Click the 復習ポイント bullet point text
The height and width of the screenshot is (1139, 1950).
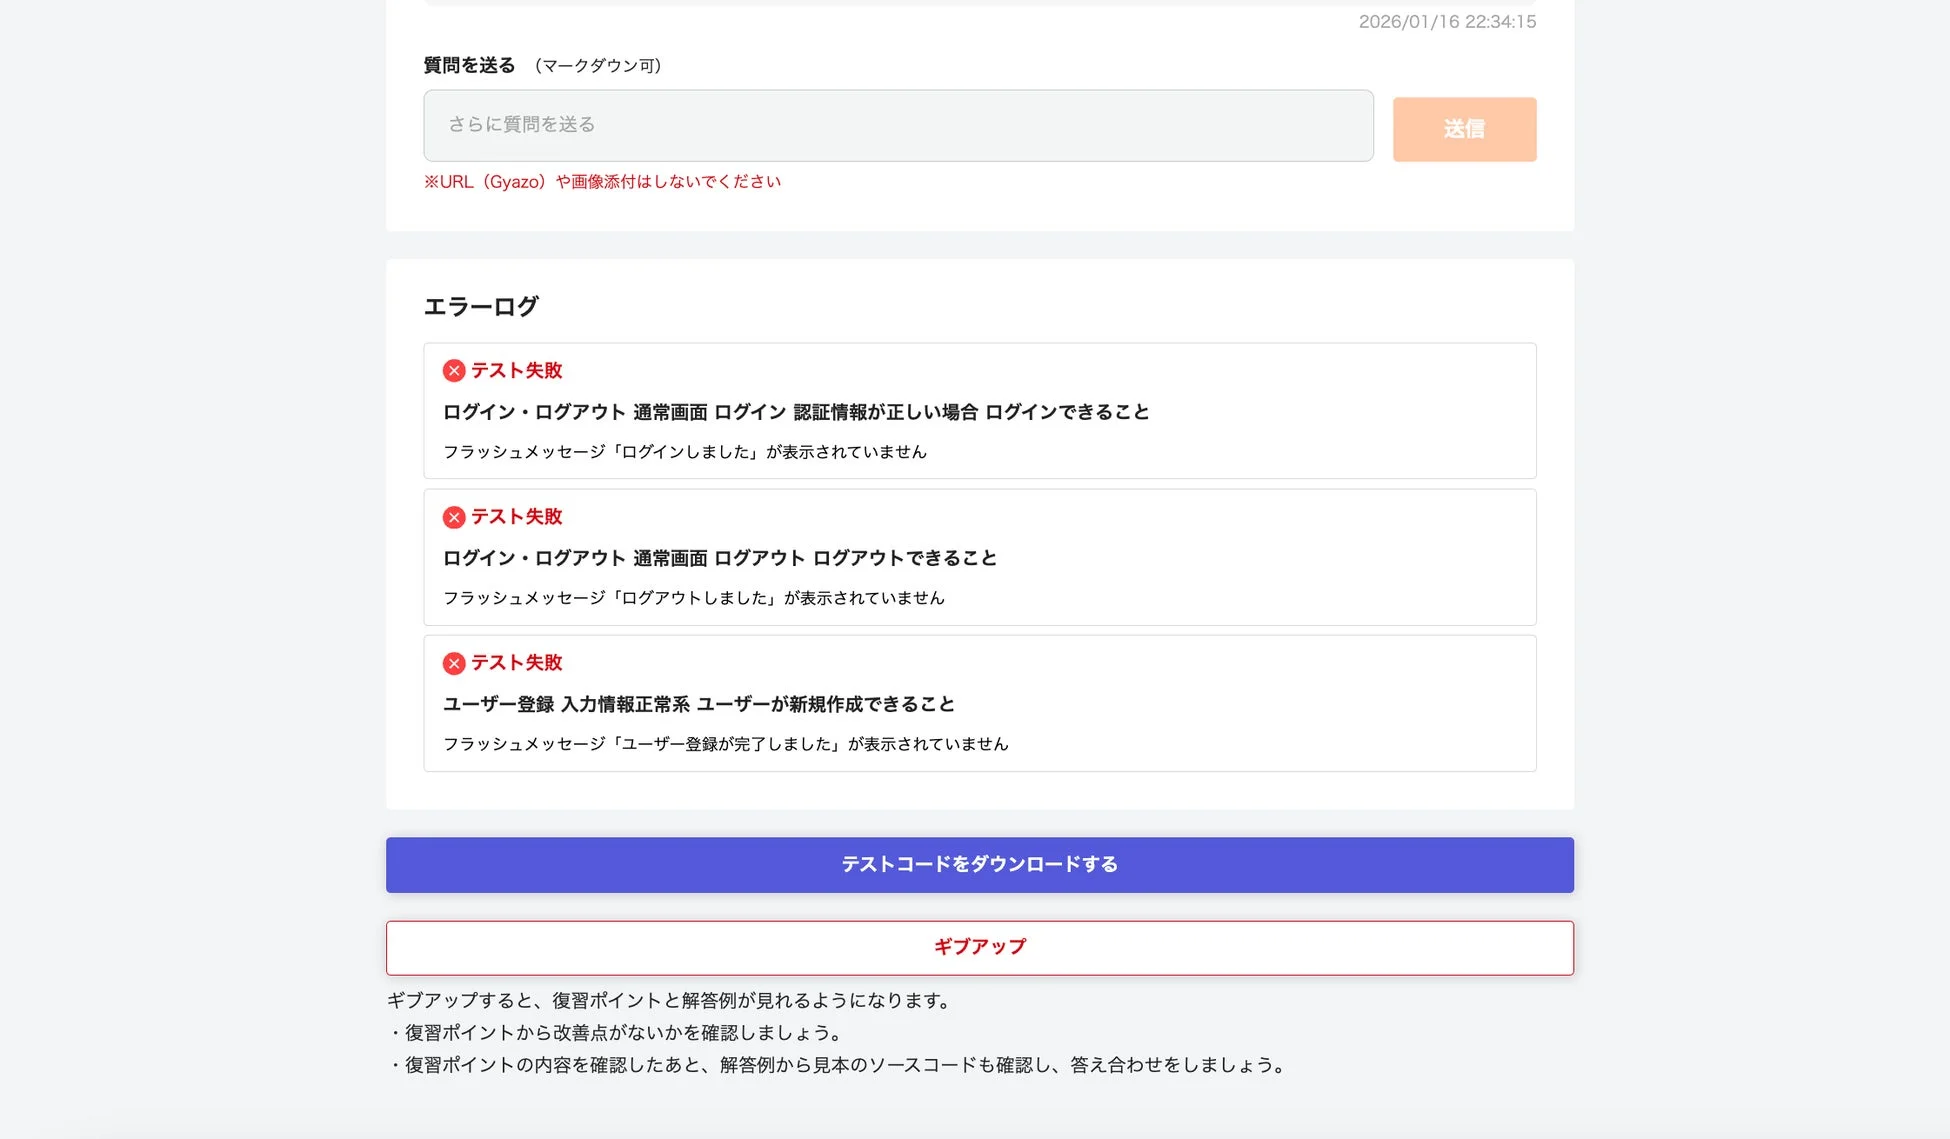point(616,1032)
